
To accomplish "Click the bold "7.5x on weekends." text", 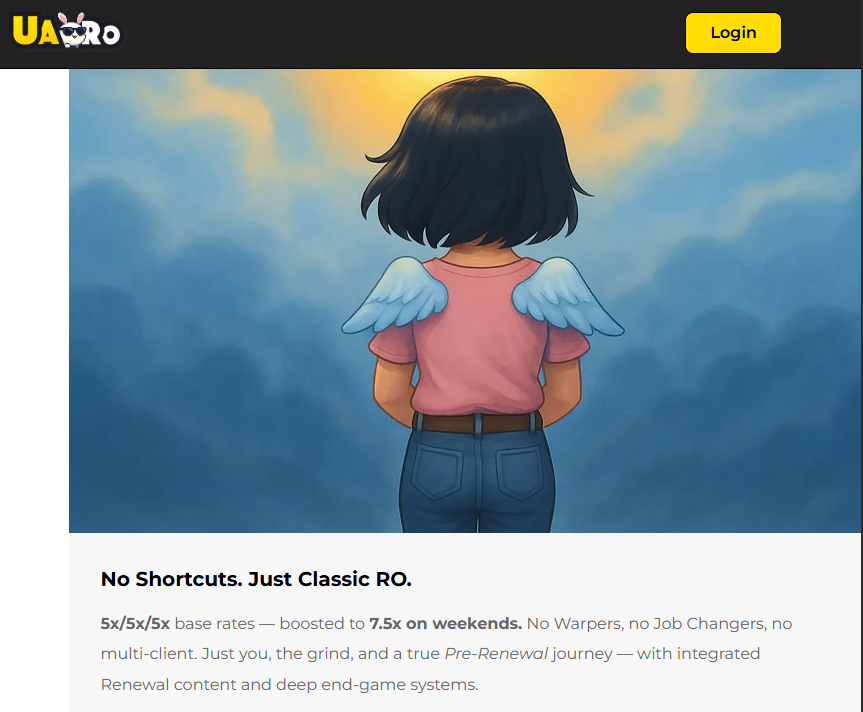I will (x=445, y=623).
